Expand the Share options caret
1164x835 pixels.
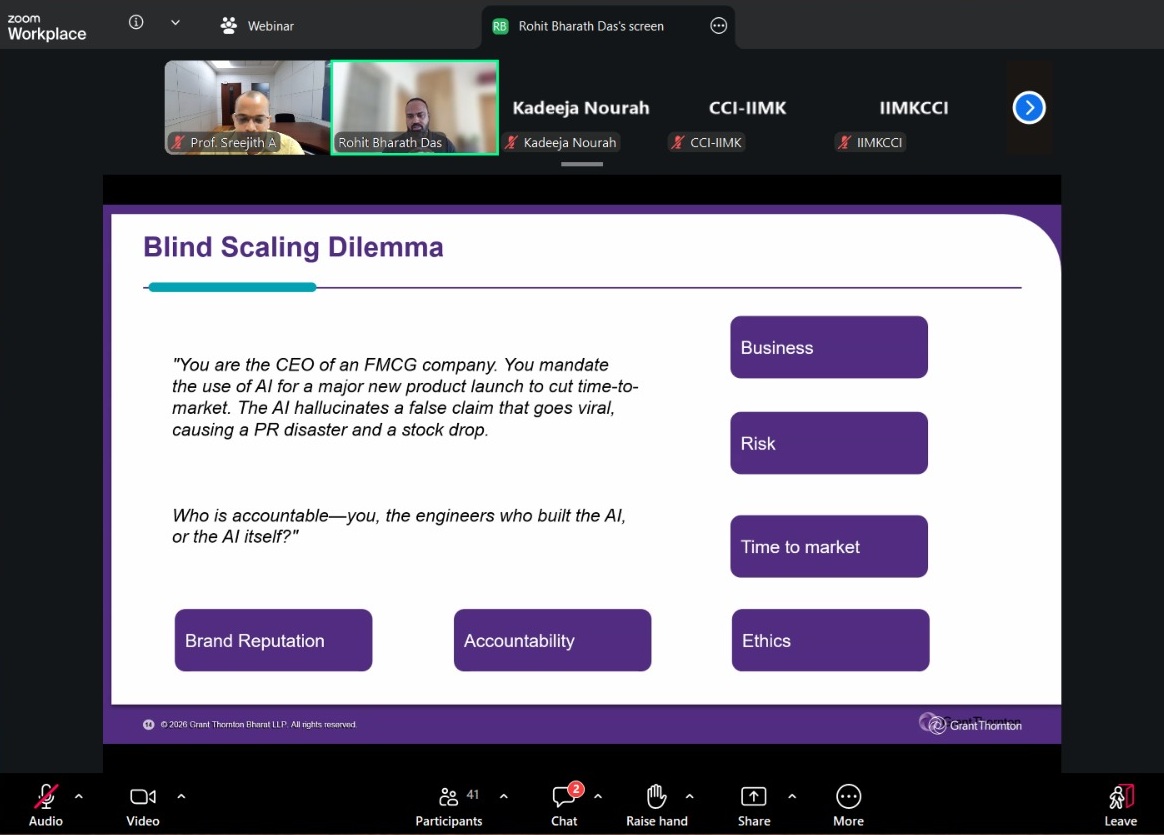(792, 796)
